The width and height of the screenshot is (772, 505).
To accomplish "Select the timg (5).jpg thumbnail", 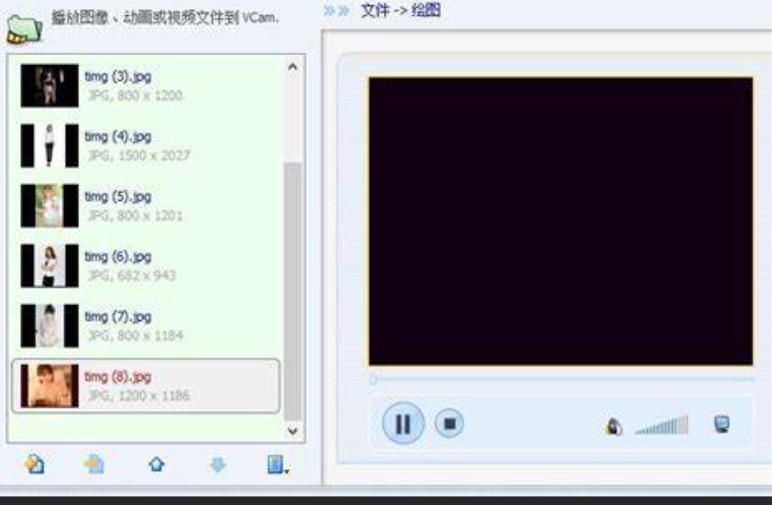I will tap(49, 206).
